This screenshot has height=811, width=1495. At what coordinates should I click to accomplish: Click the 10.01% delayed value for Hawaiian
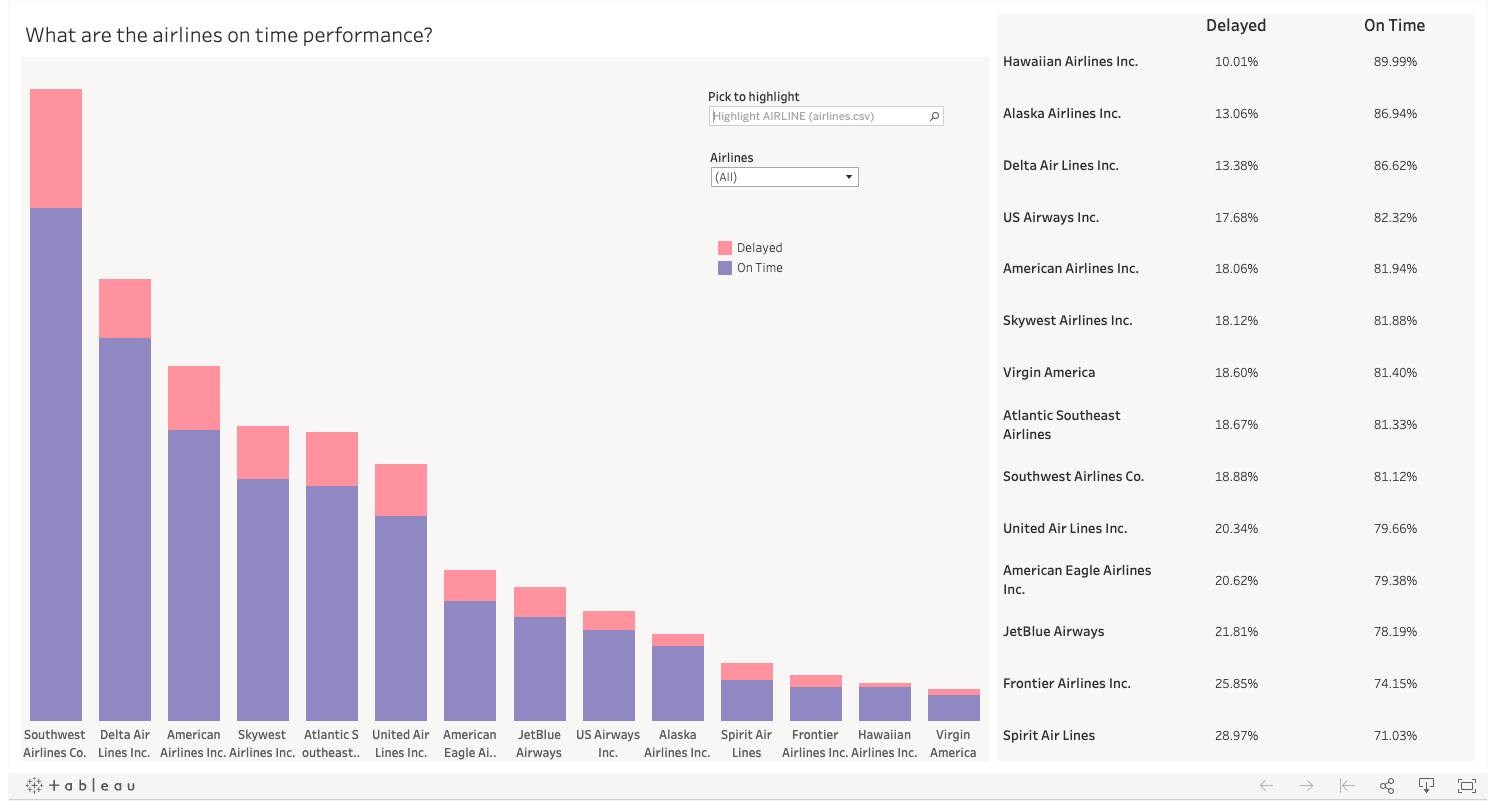click(1236, 62)
